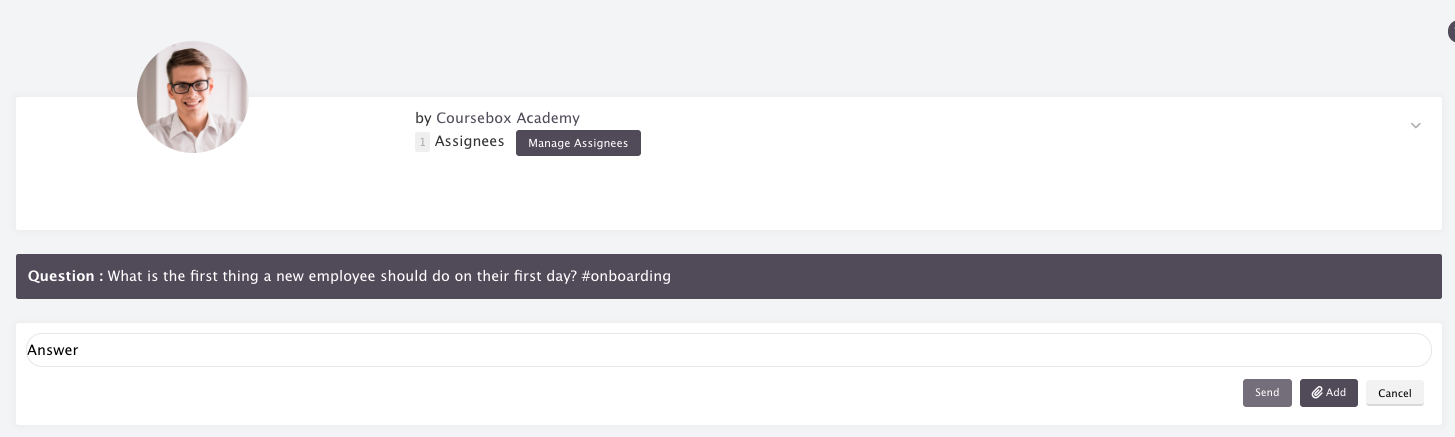Viewport: 1455px width, 437px height.
Task: Click the assignee count badge showing 1
Action: 422,142
